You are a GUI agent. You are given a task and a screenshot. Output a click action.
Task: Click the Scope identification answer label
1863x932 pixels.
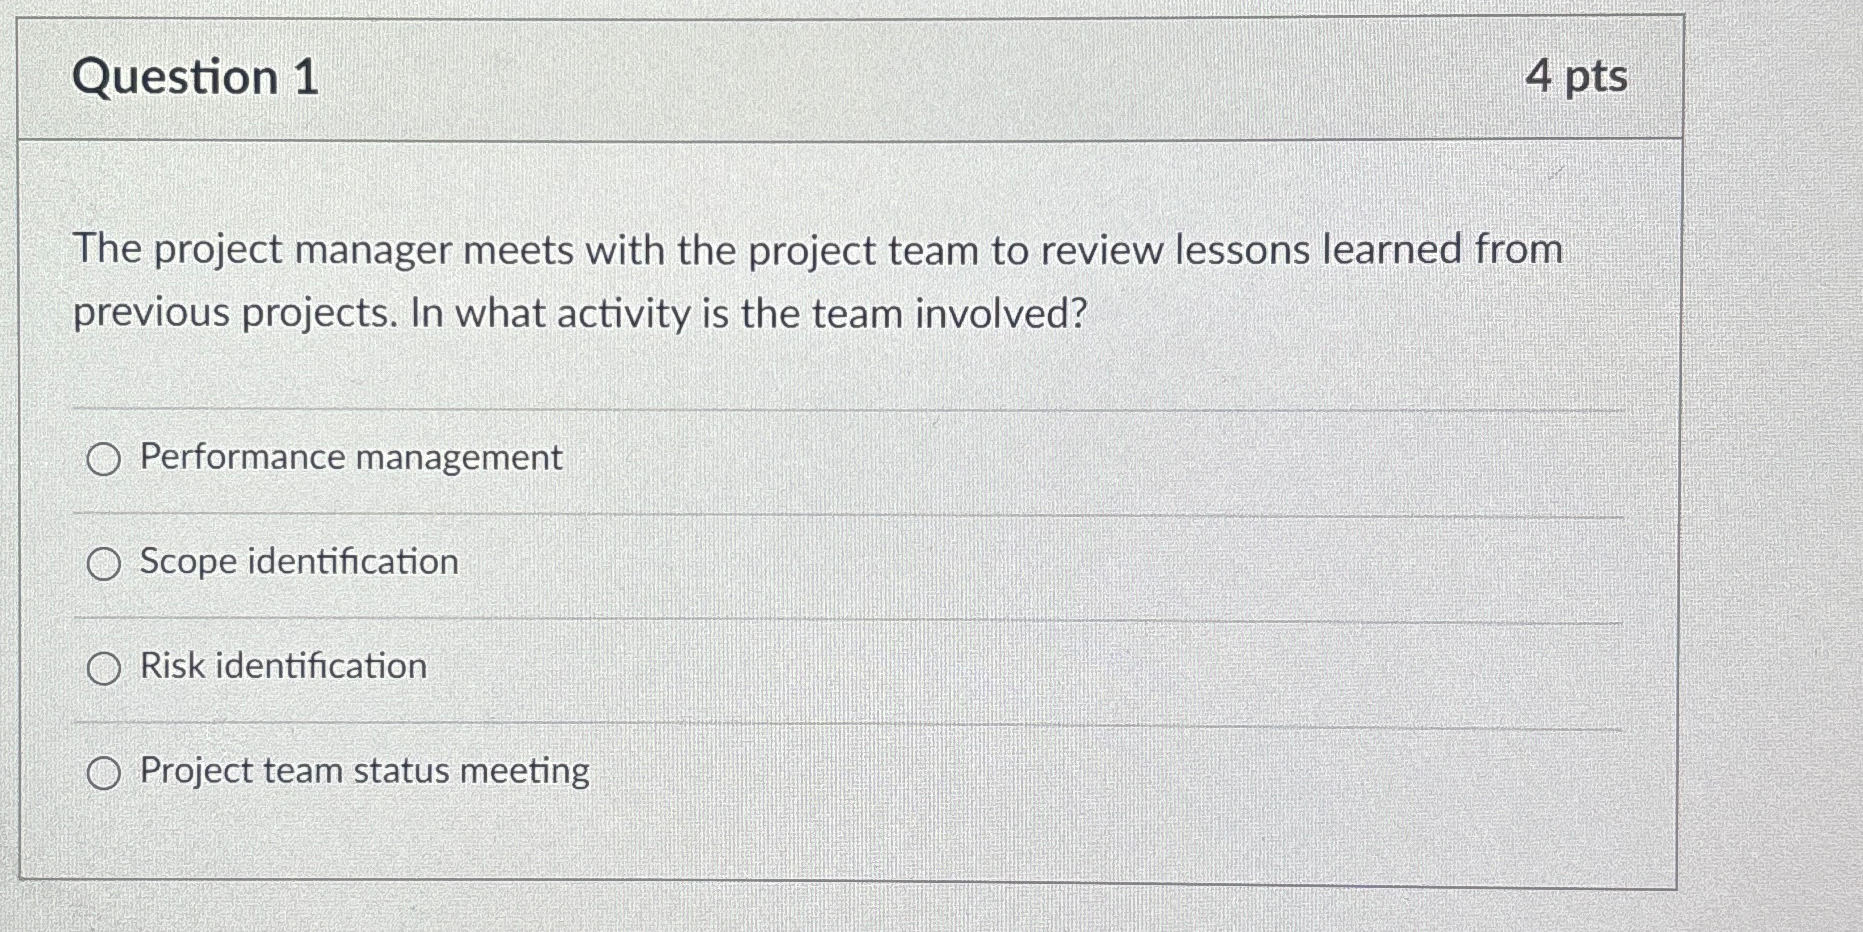coord(297,562)
